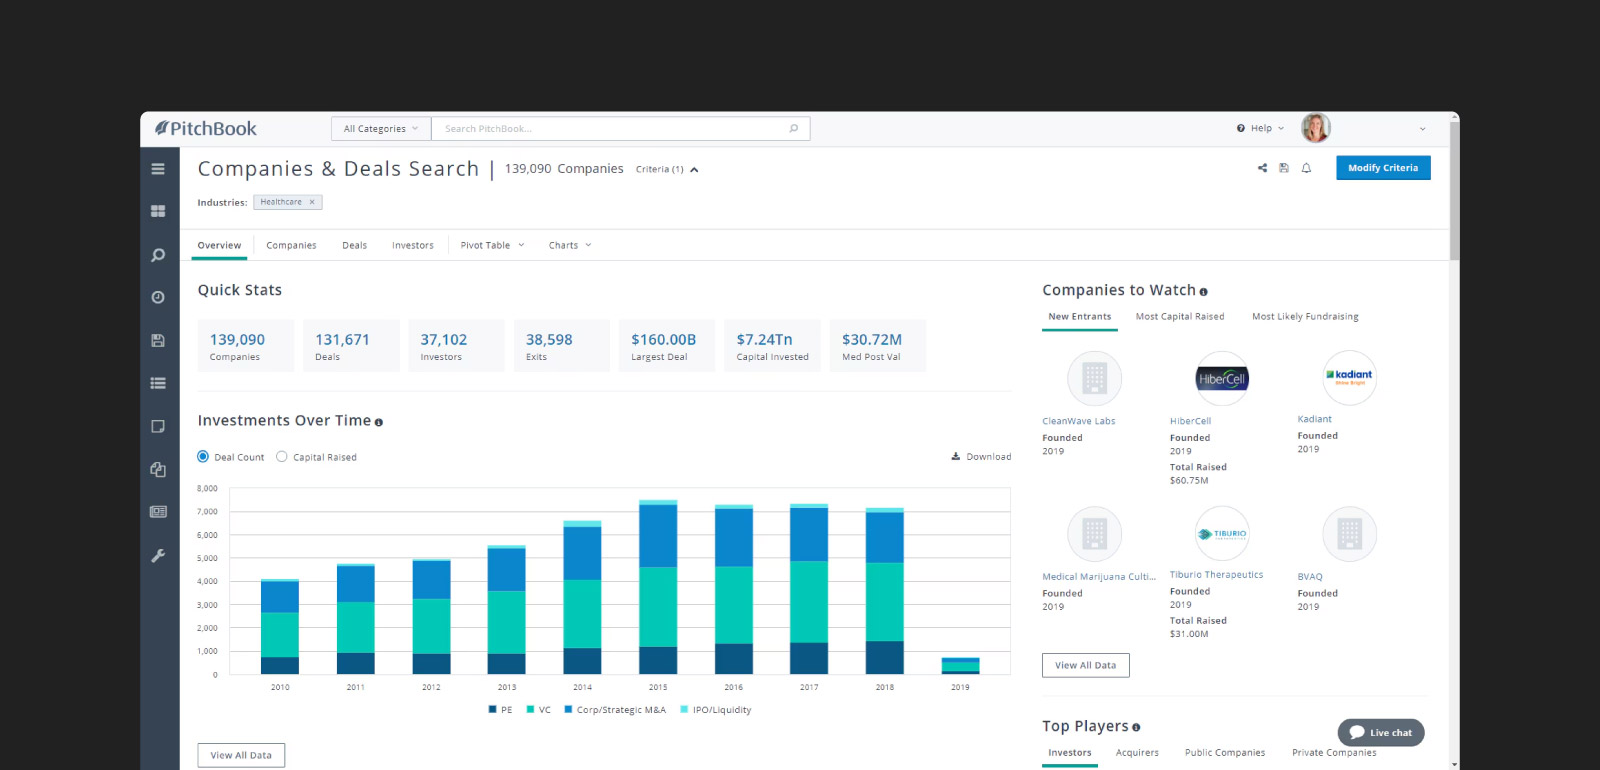The height and width of the screenshot is (770, 1600).
Task: Open the CleanWave Labs company link
Action: tap(1079, 421)
